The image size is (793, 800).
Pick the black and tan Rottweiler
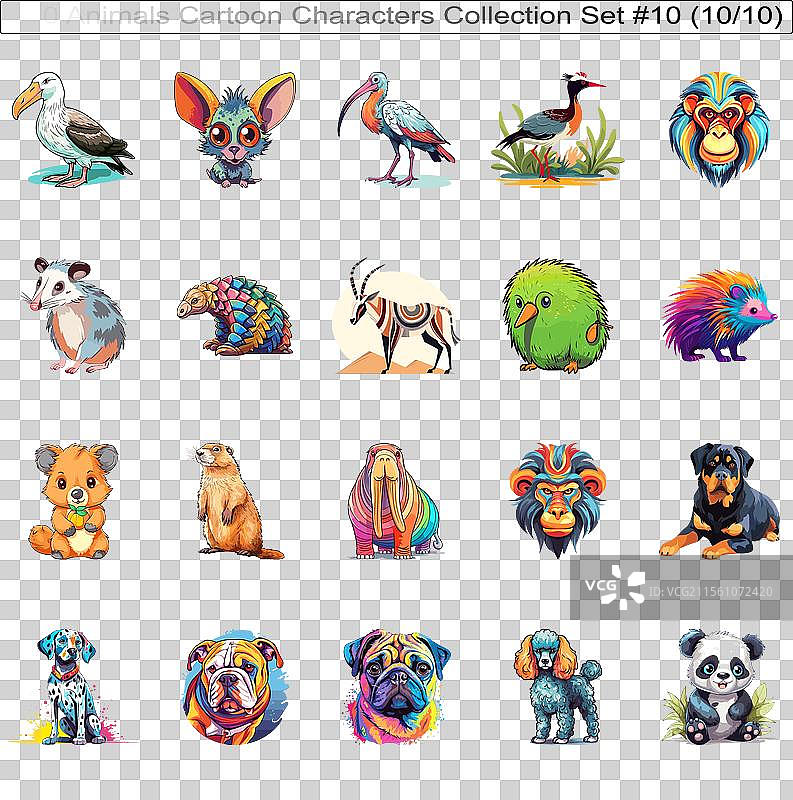click(x=720, y=502)
